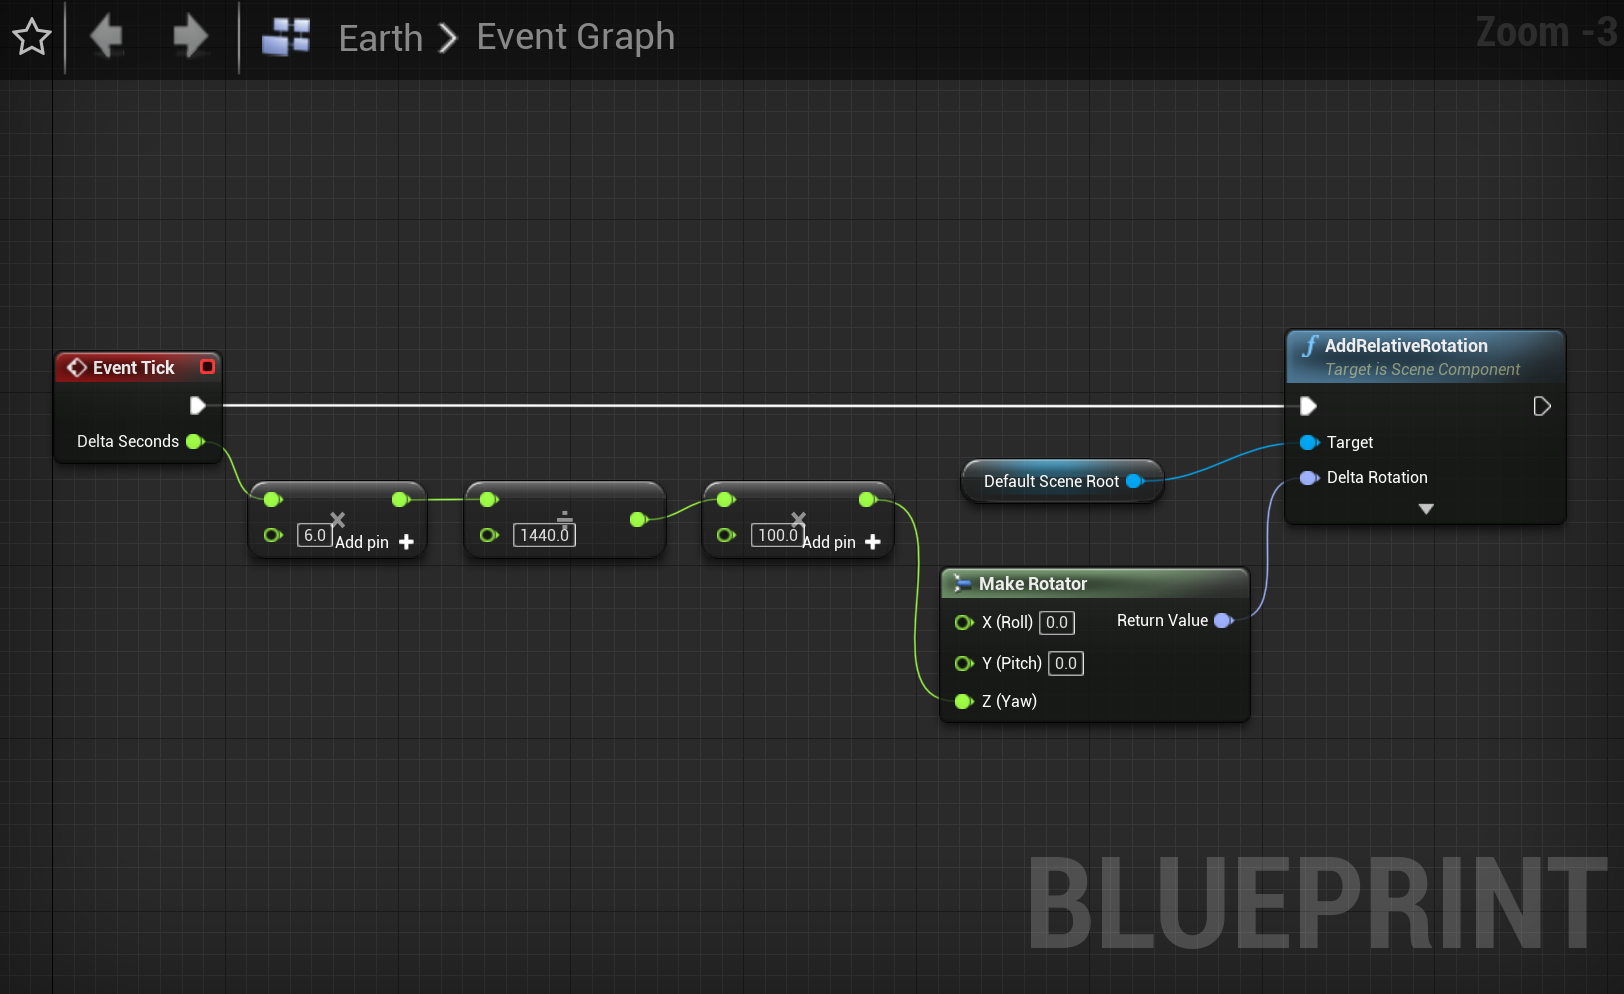Toggle the Event Tick red delegate pin
Image resolution: width=1624 pixels, height=994 pixels.
pyautogui.click(x=207, y=367)
